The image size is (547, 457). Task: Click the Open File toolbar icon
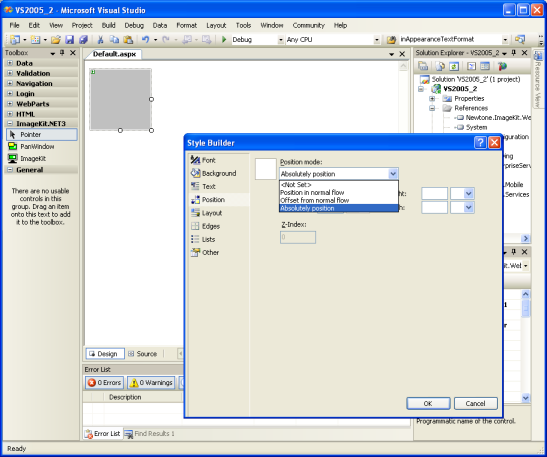[x=56, y=39]
